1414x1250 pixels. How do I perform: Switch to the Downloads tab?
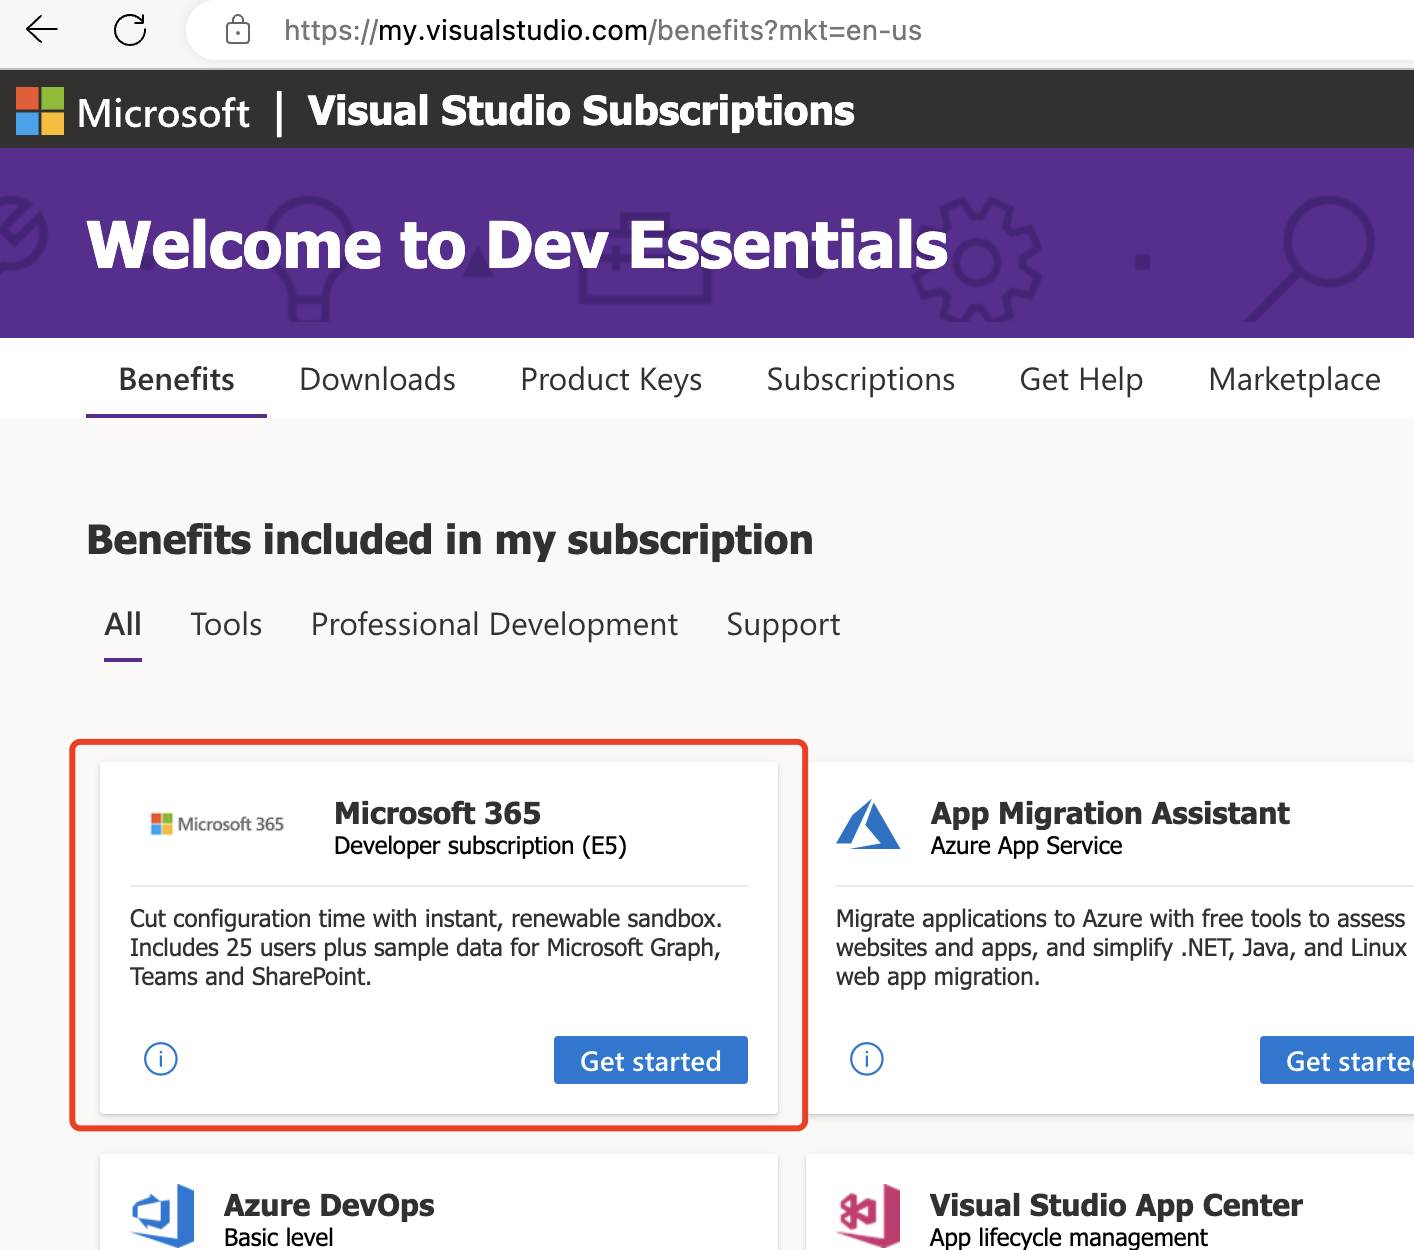point(377,379)
